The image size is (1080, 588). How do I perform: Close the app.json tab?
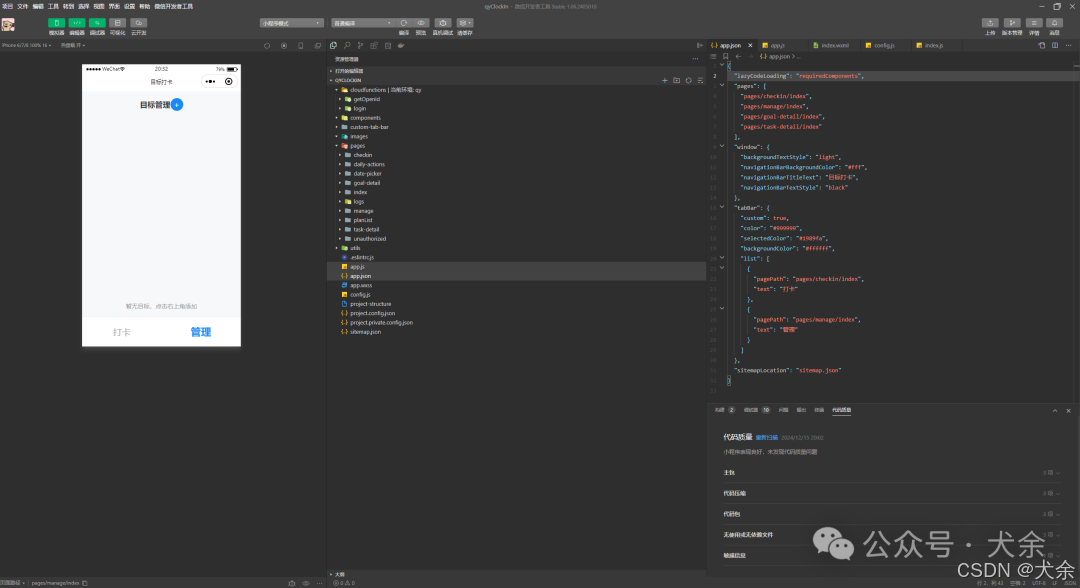click(x=750, y=45)
